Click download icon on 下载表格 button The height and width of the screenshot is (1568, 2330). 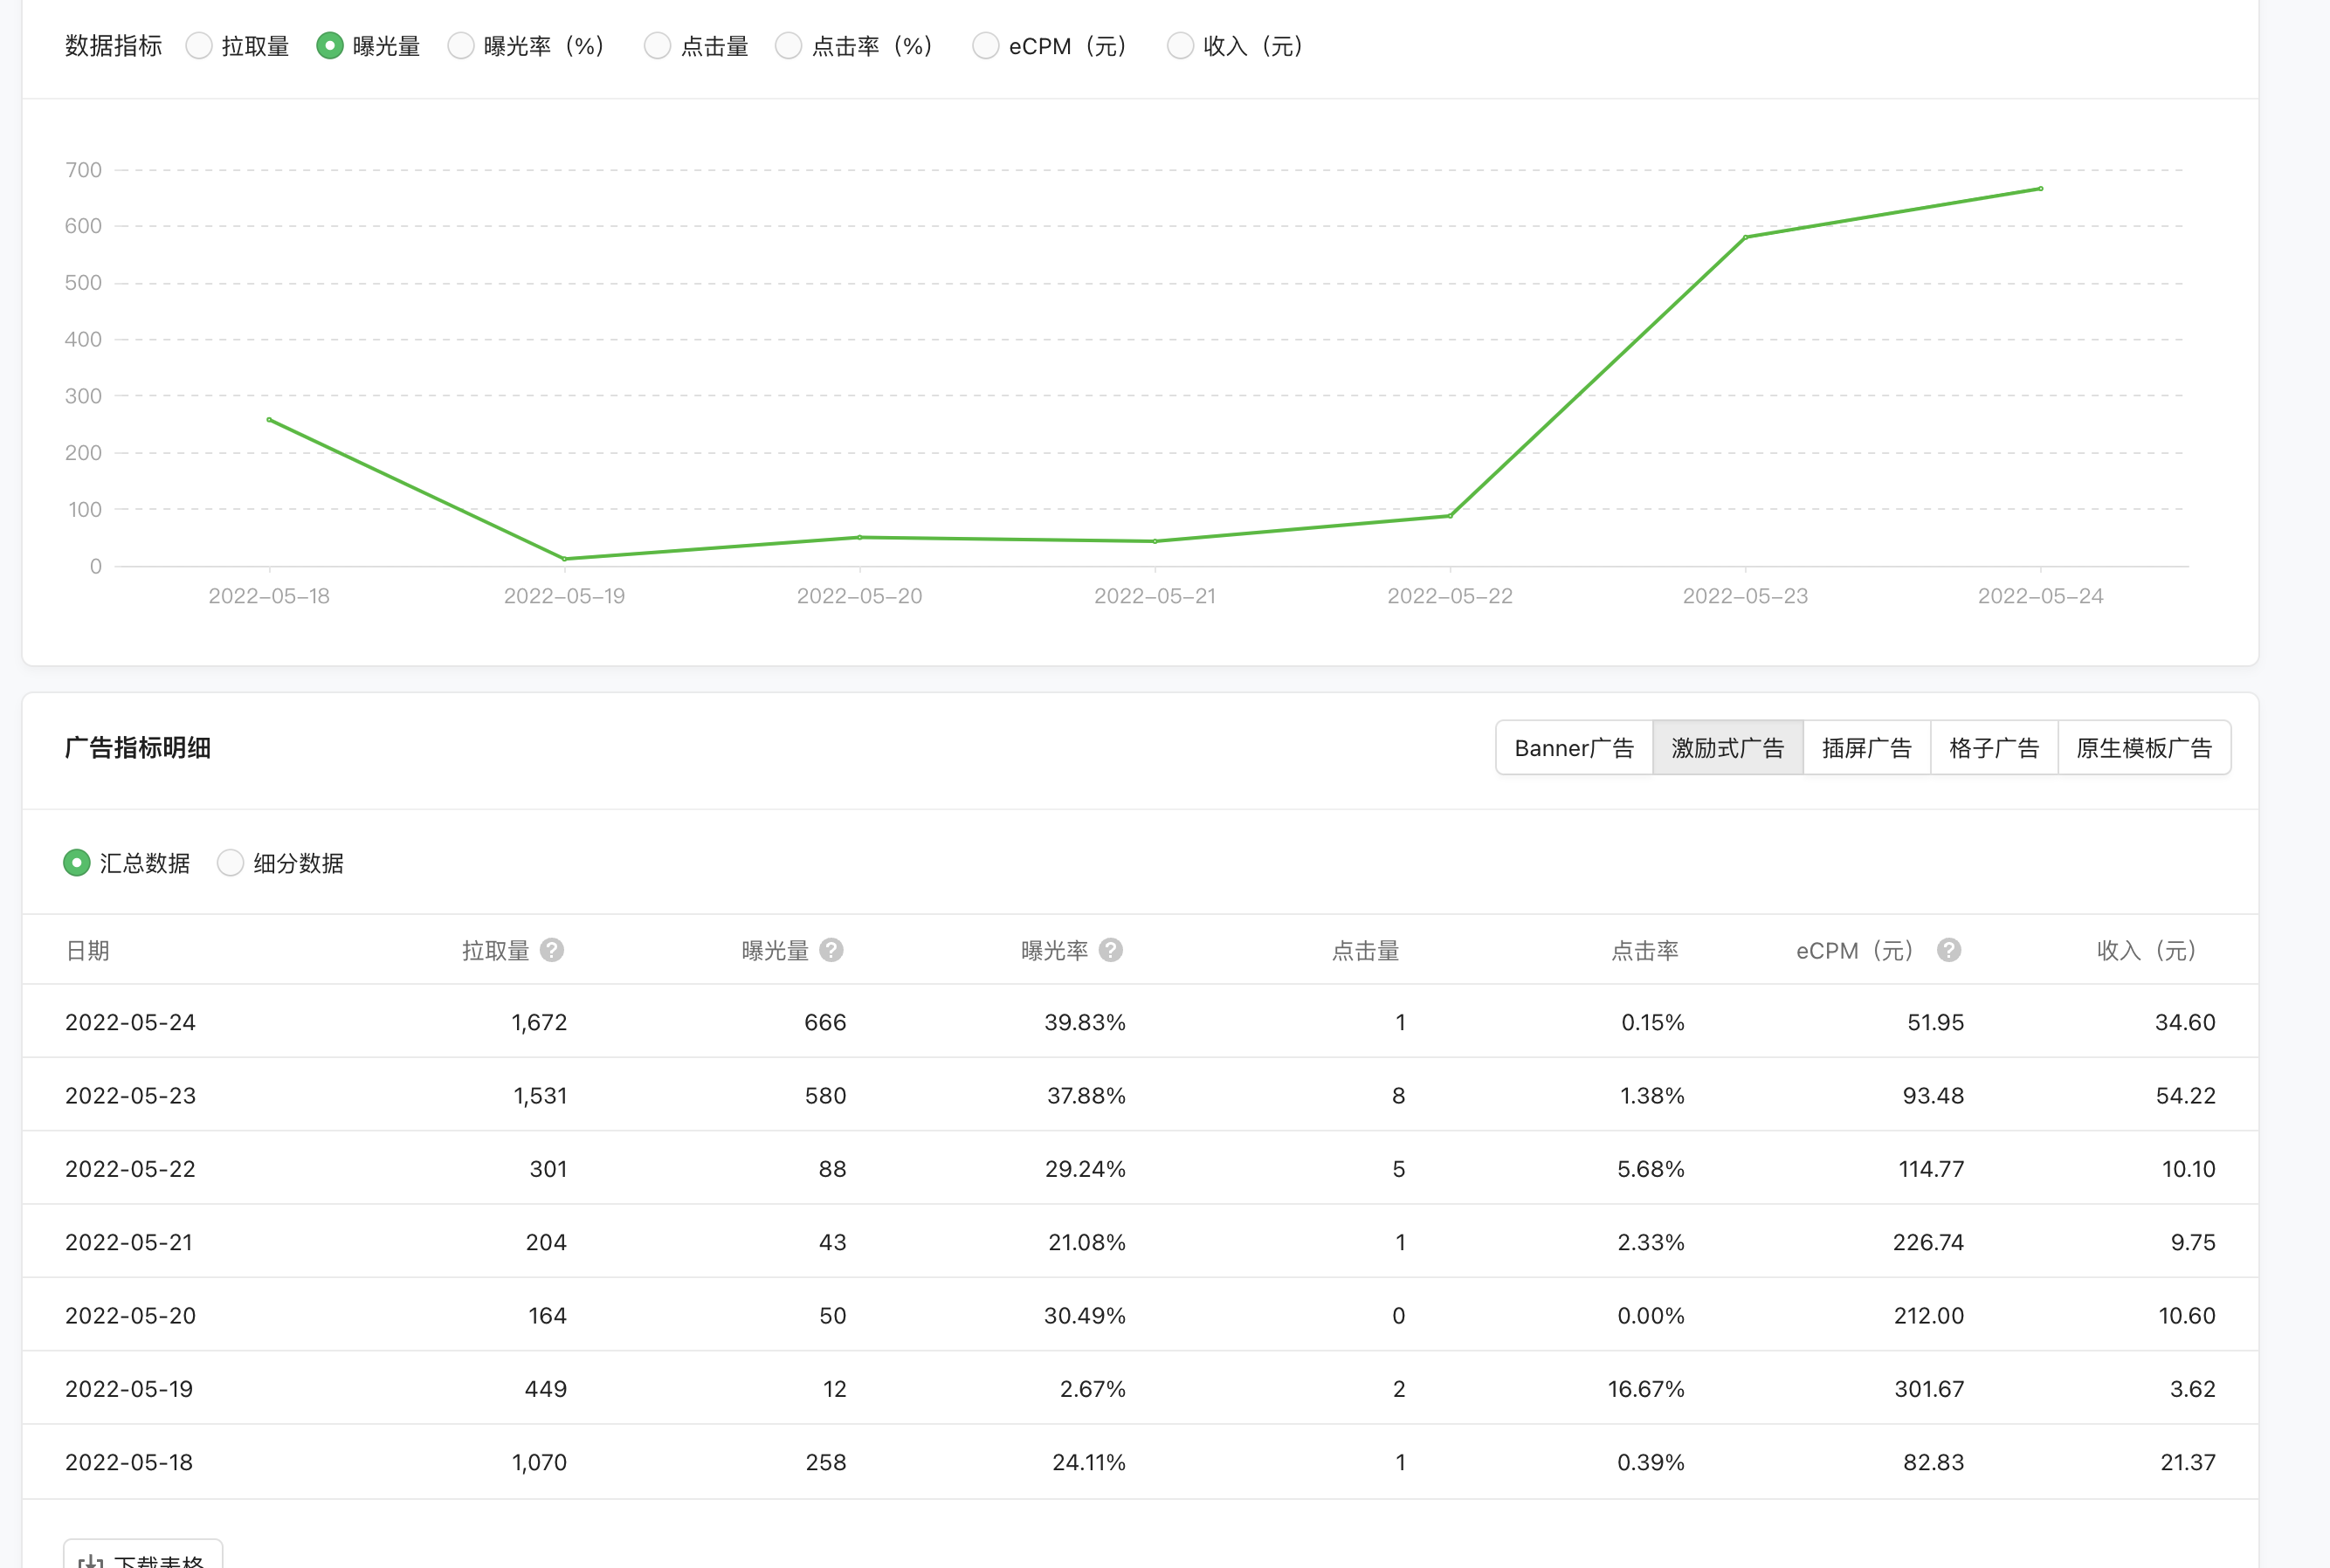click(x=91, y=1560)
